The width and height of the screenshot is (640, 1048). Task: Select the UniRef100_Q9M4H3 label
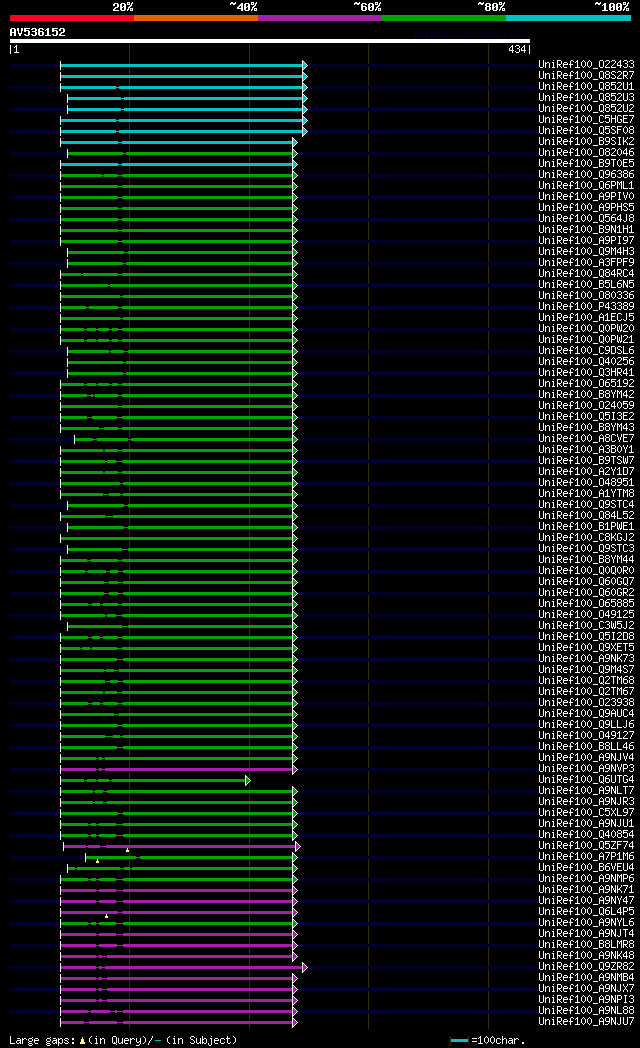[x=586, y=252]
